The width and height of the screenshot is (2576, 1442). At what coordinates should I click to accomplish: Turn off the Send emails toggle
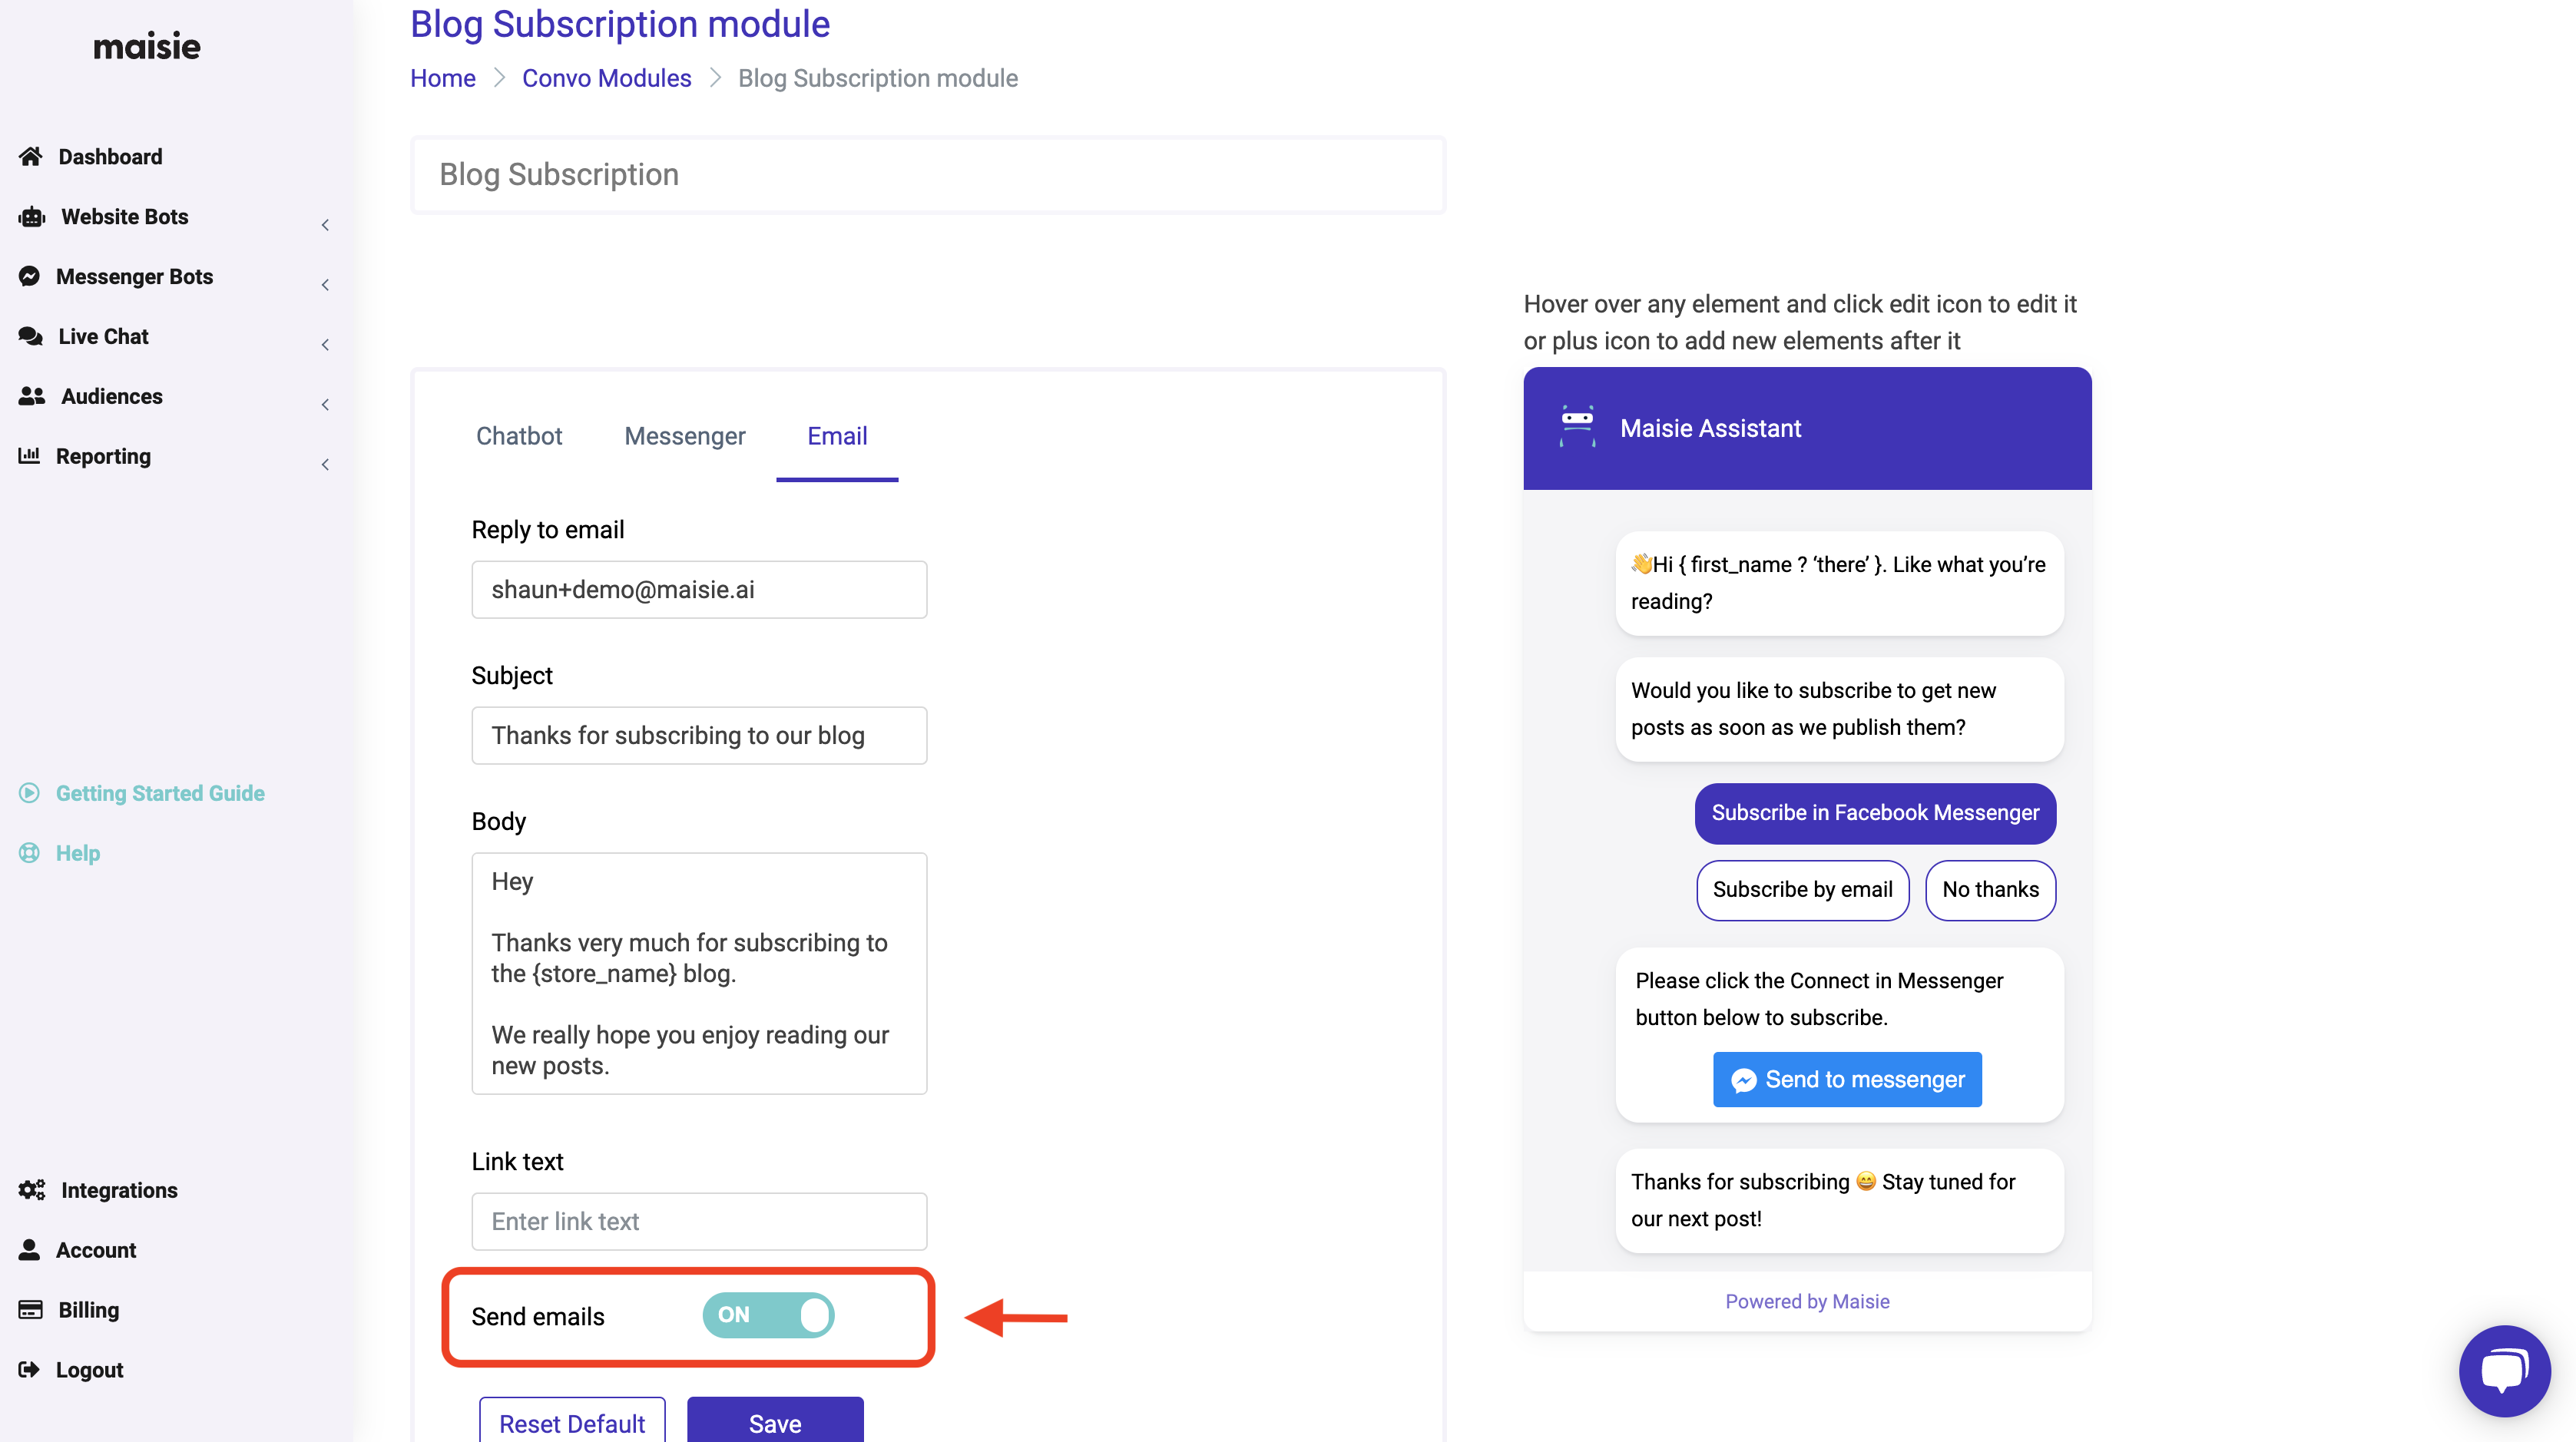768,1315
